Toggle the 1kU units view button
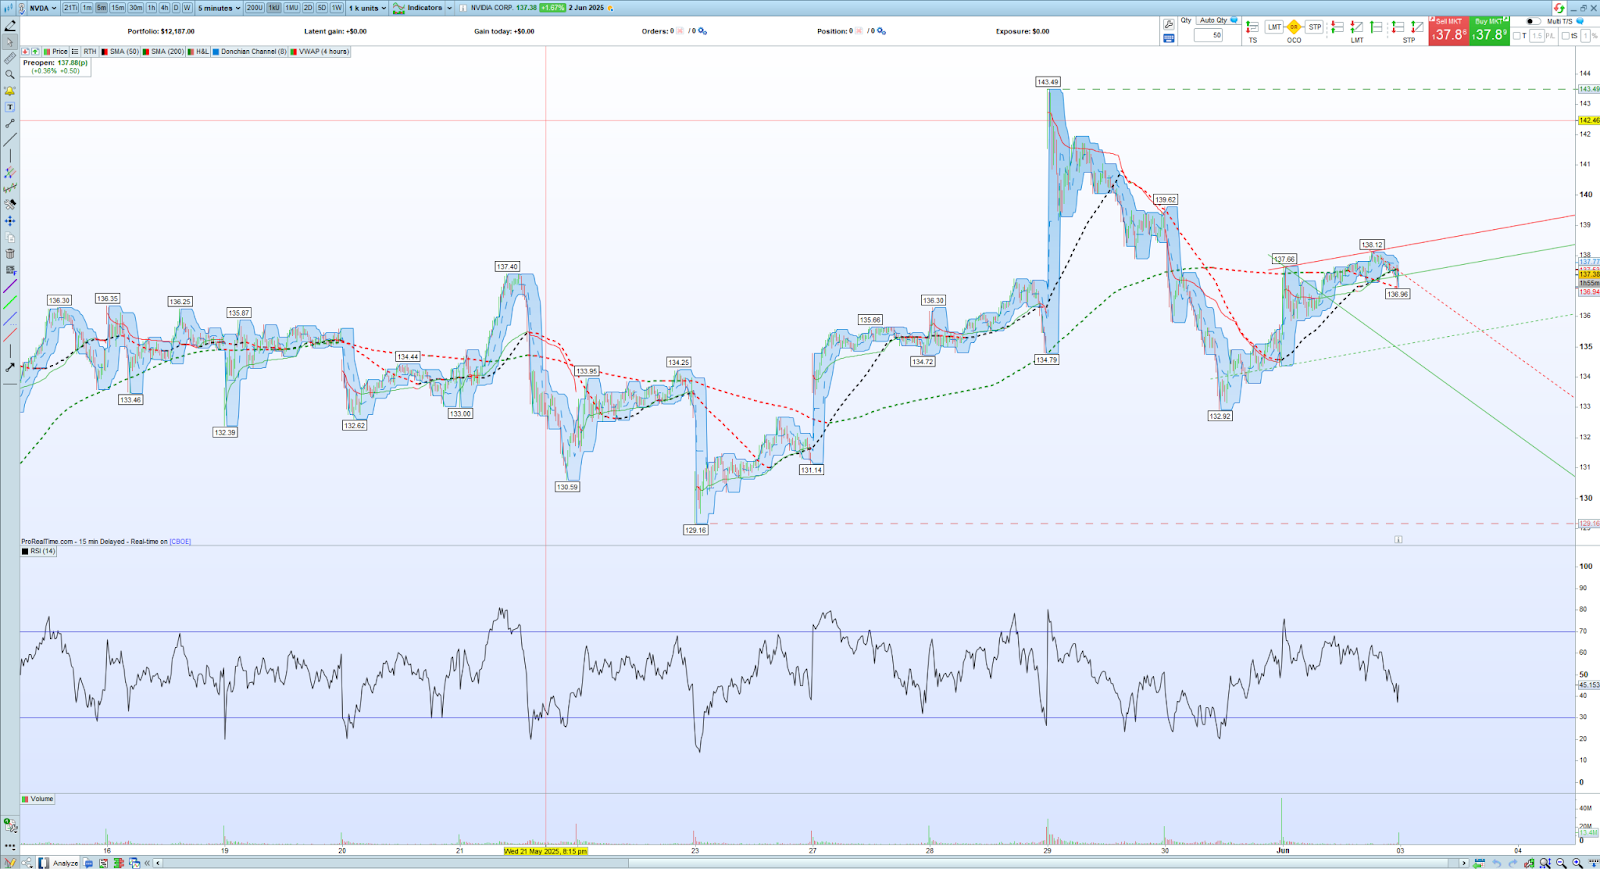The image size is (1600, 869). click(273, 8)
